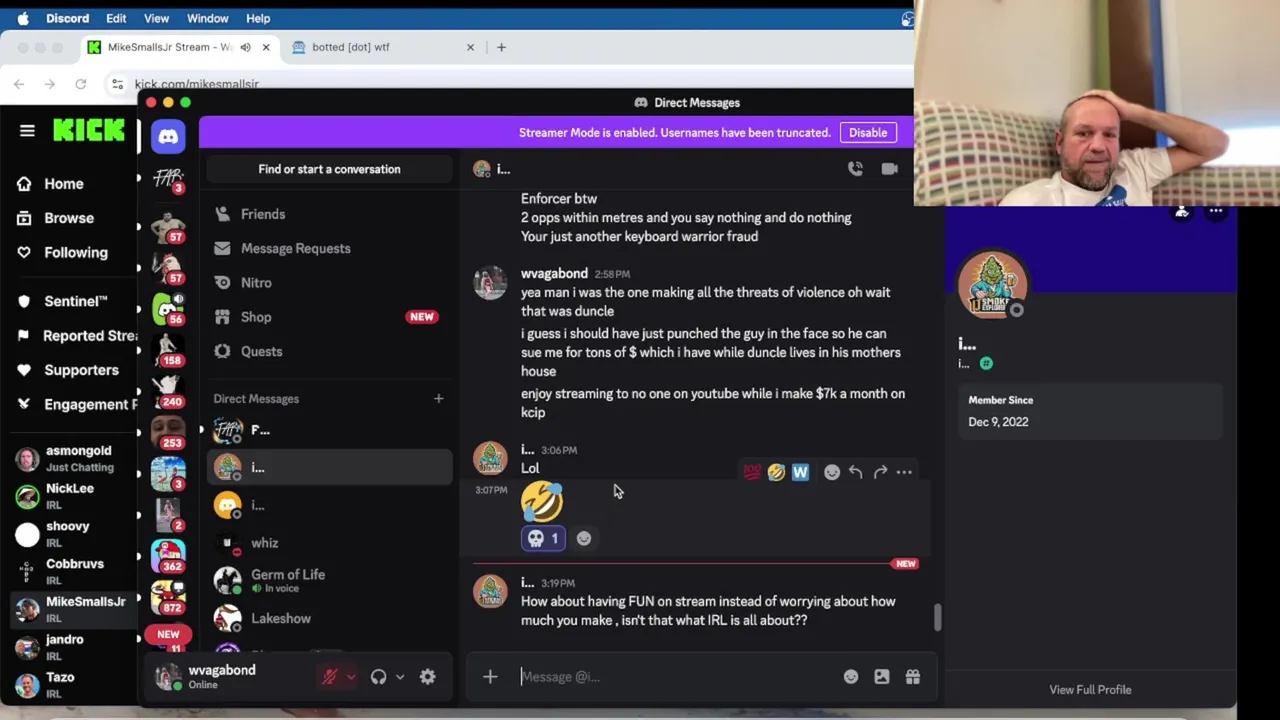Open Discord menu in macOS menu bar
This screenshot has width=1280, height=720.
click(67, 18)
